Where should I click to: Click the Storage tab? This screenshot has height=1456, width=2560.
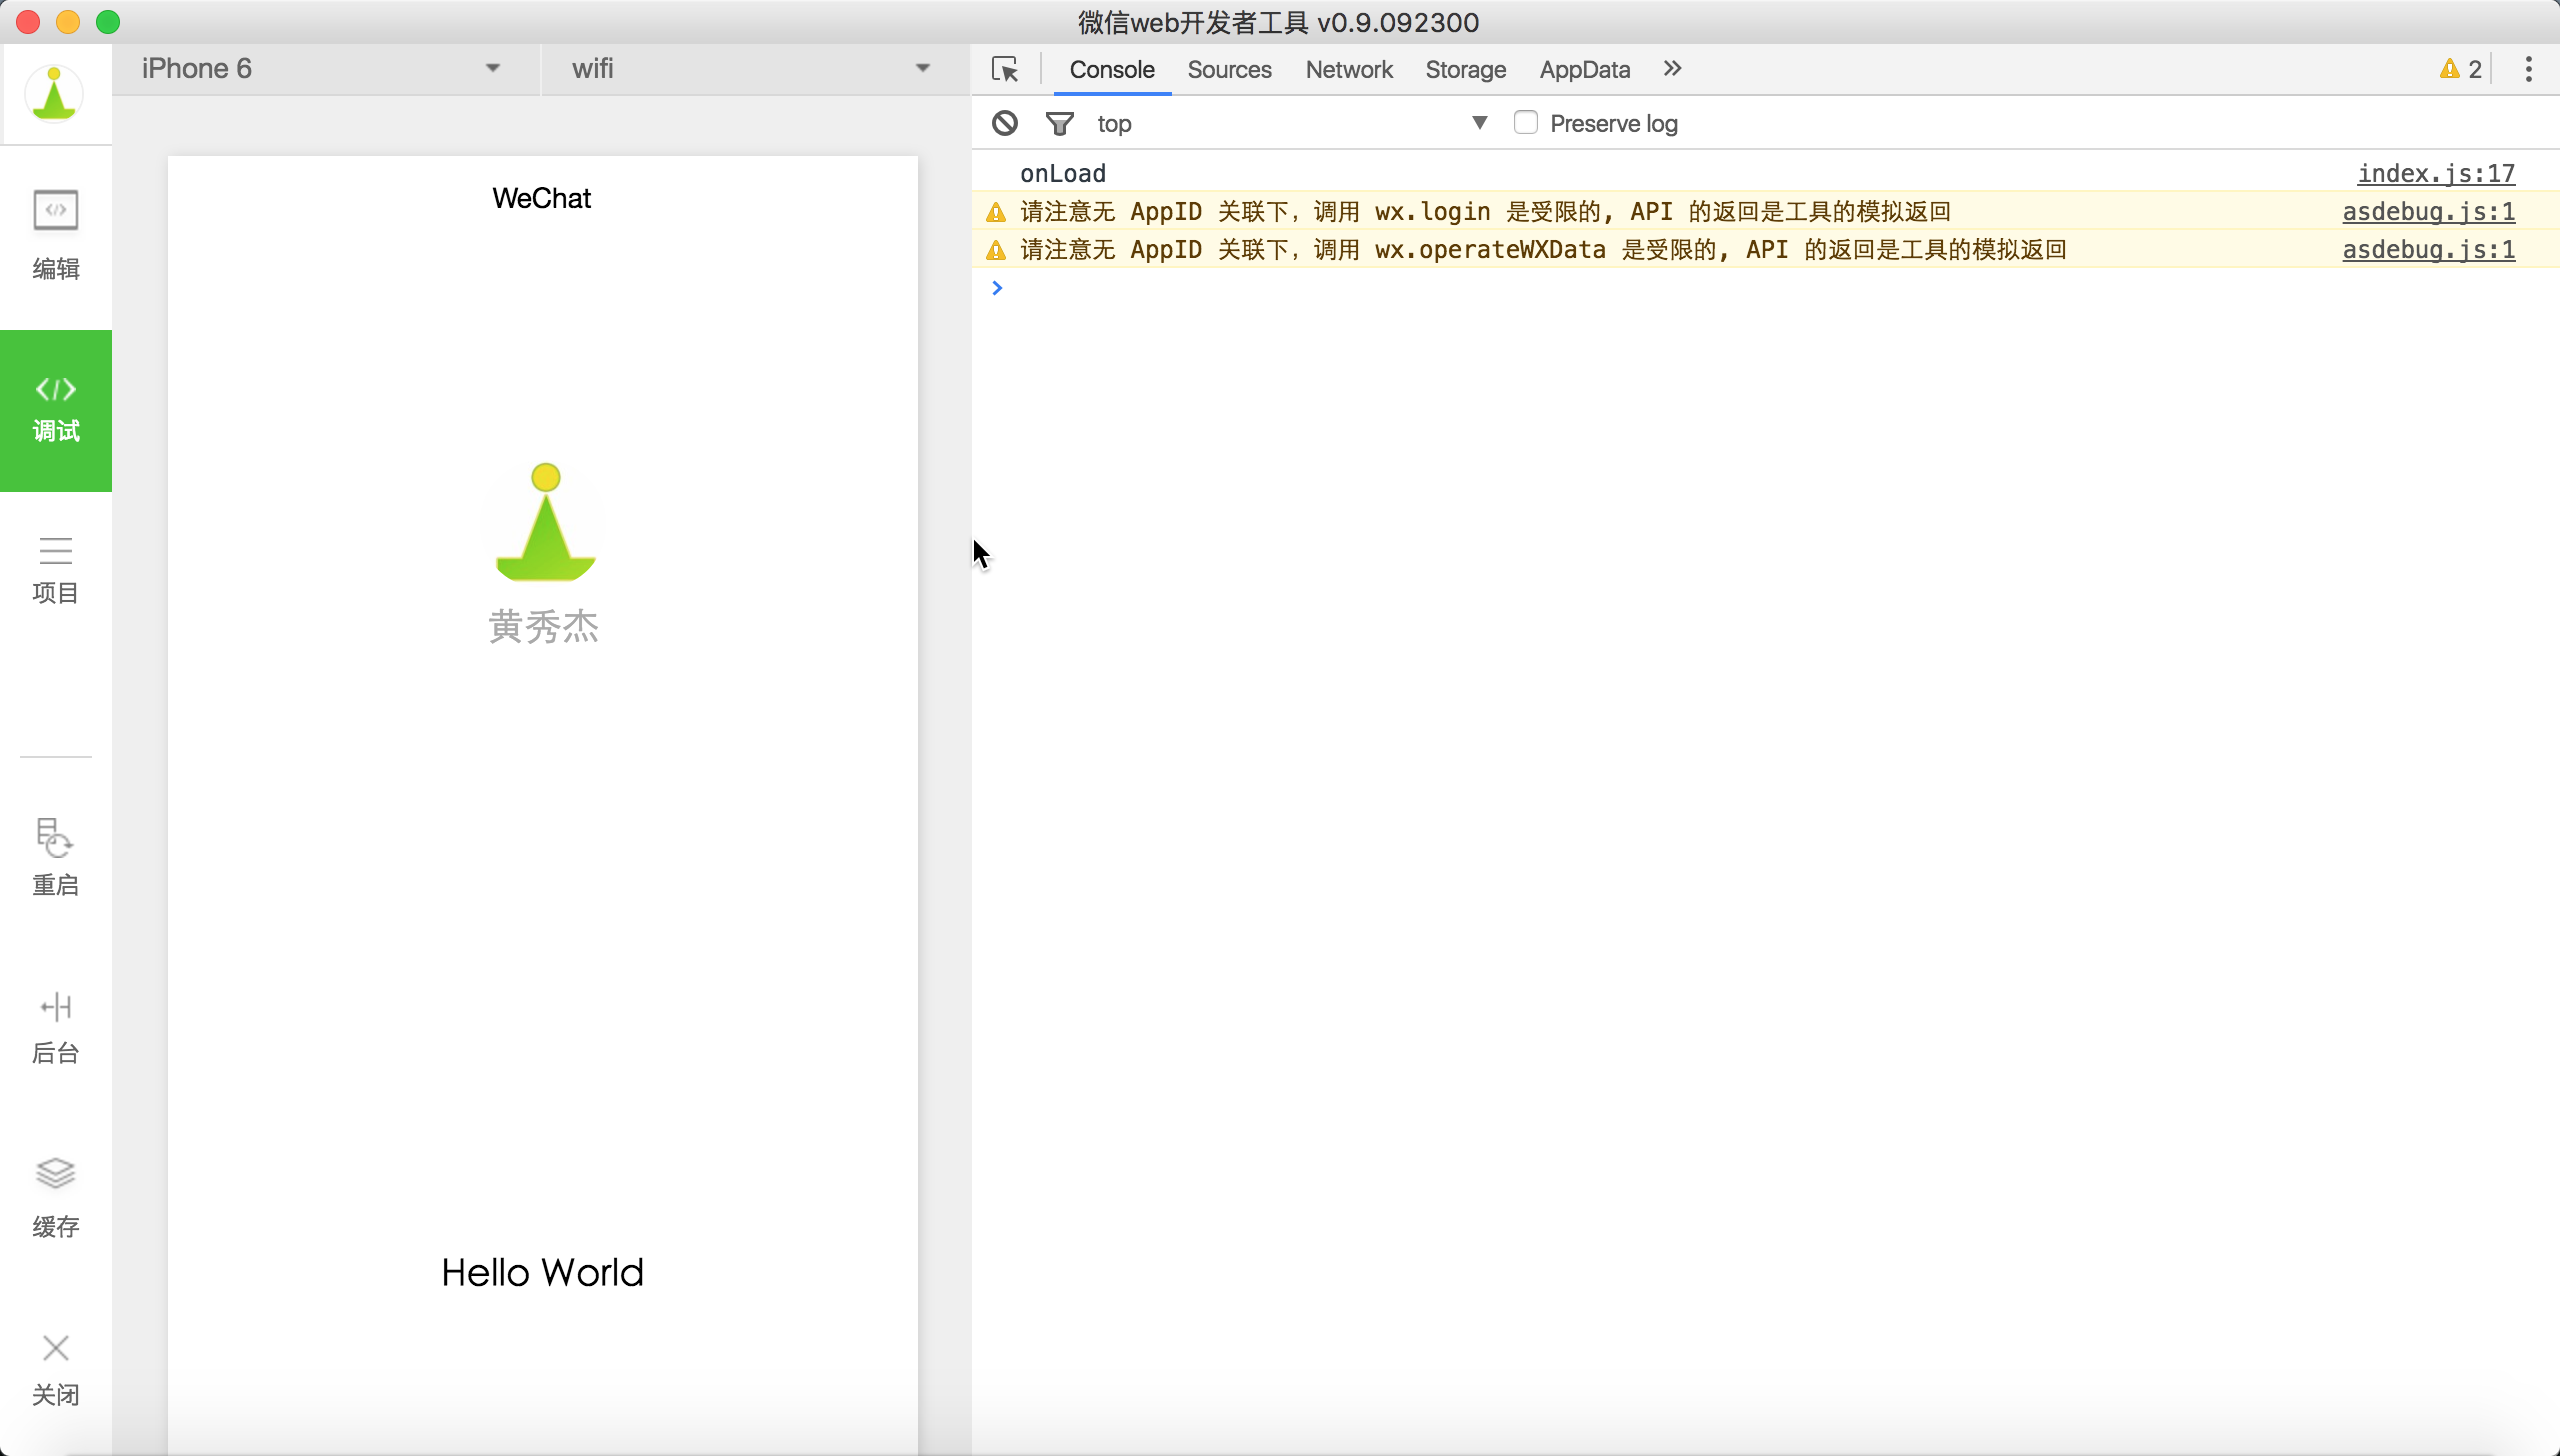coord(1466,69)
